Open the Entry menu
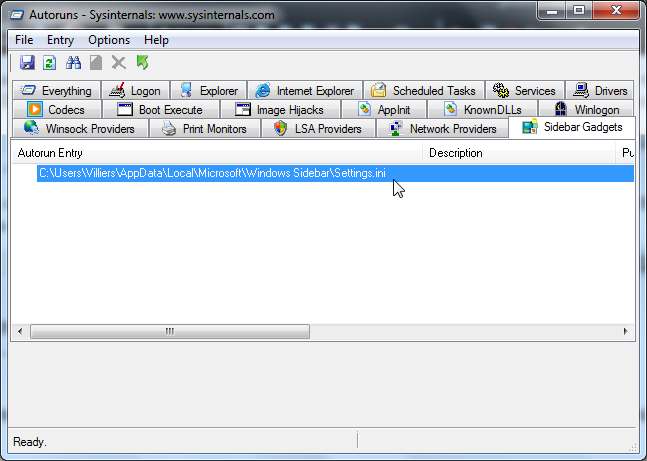 pos(60,40)
